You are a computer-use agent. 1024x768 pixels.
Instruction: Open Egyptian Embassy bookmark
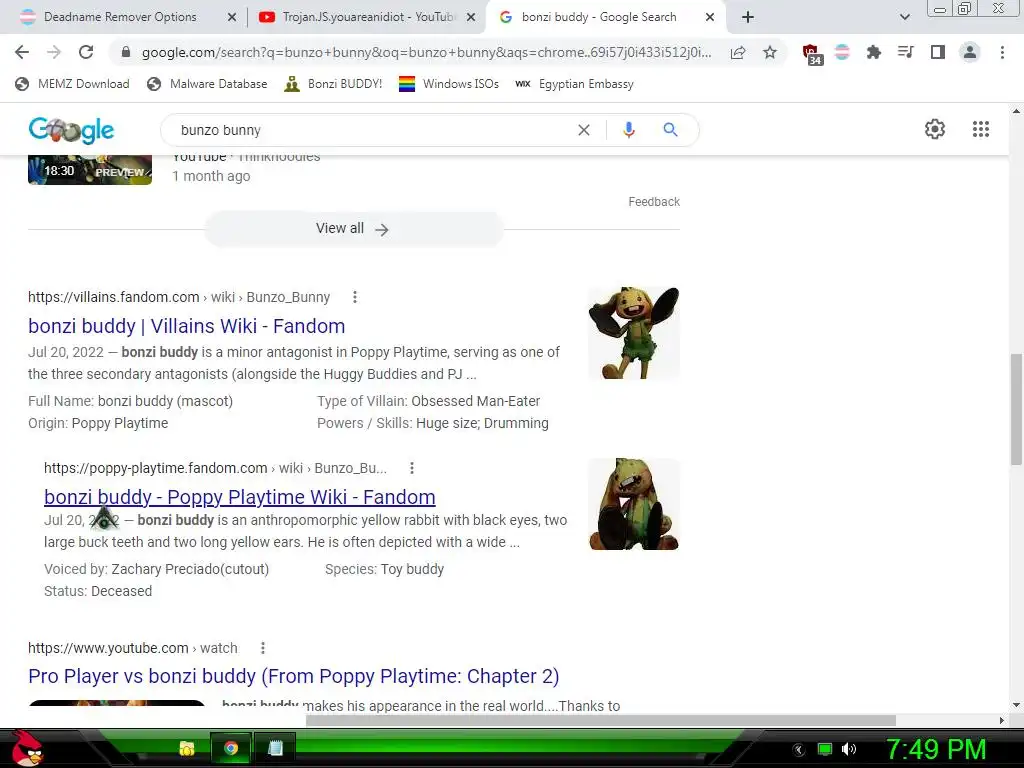click(575, 84)
